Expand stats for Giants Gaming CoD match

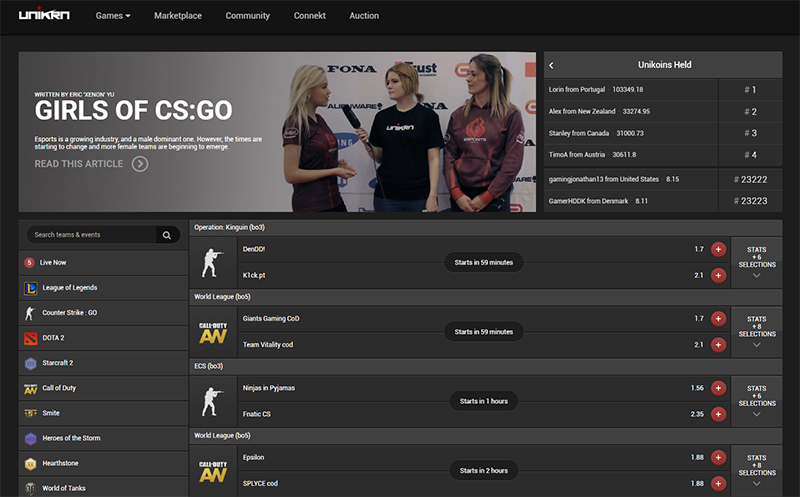point(757,332)
